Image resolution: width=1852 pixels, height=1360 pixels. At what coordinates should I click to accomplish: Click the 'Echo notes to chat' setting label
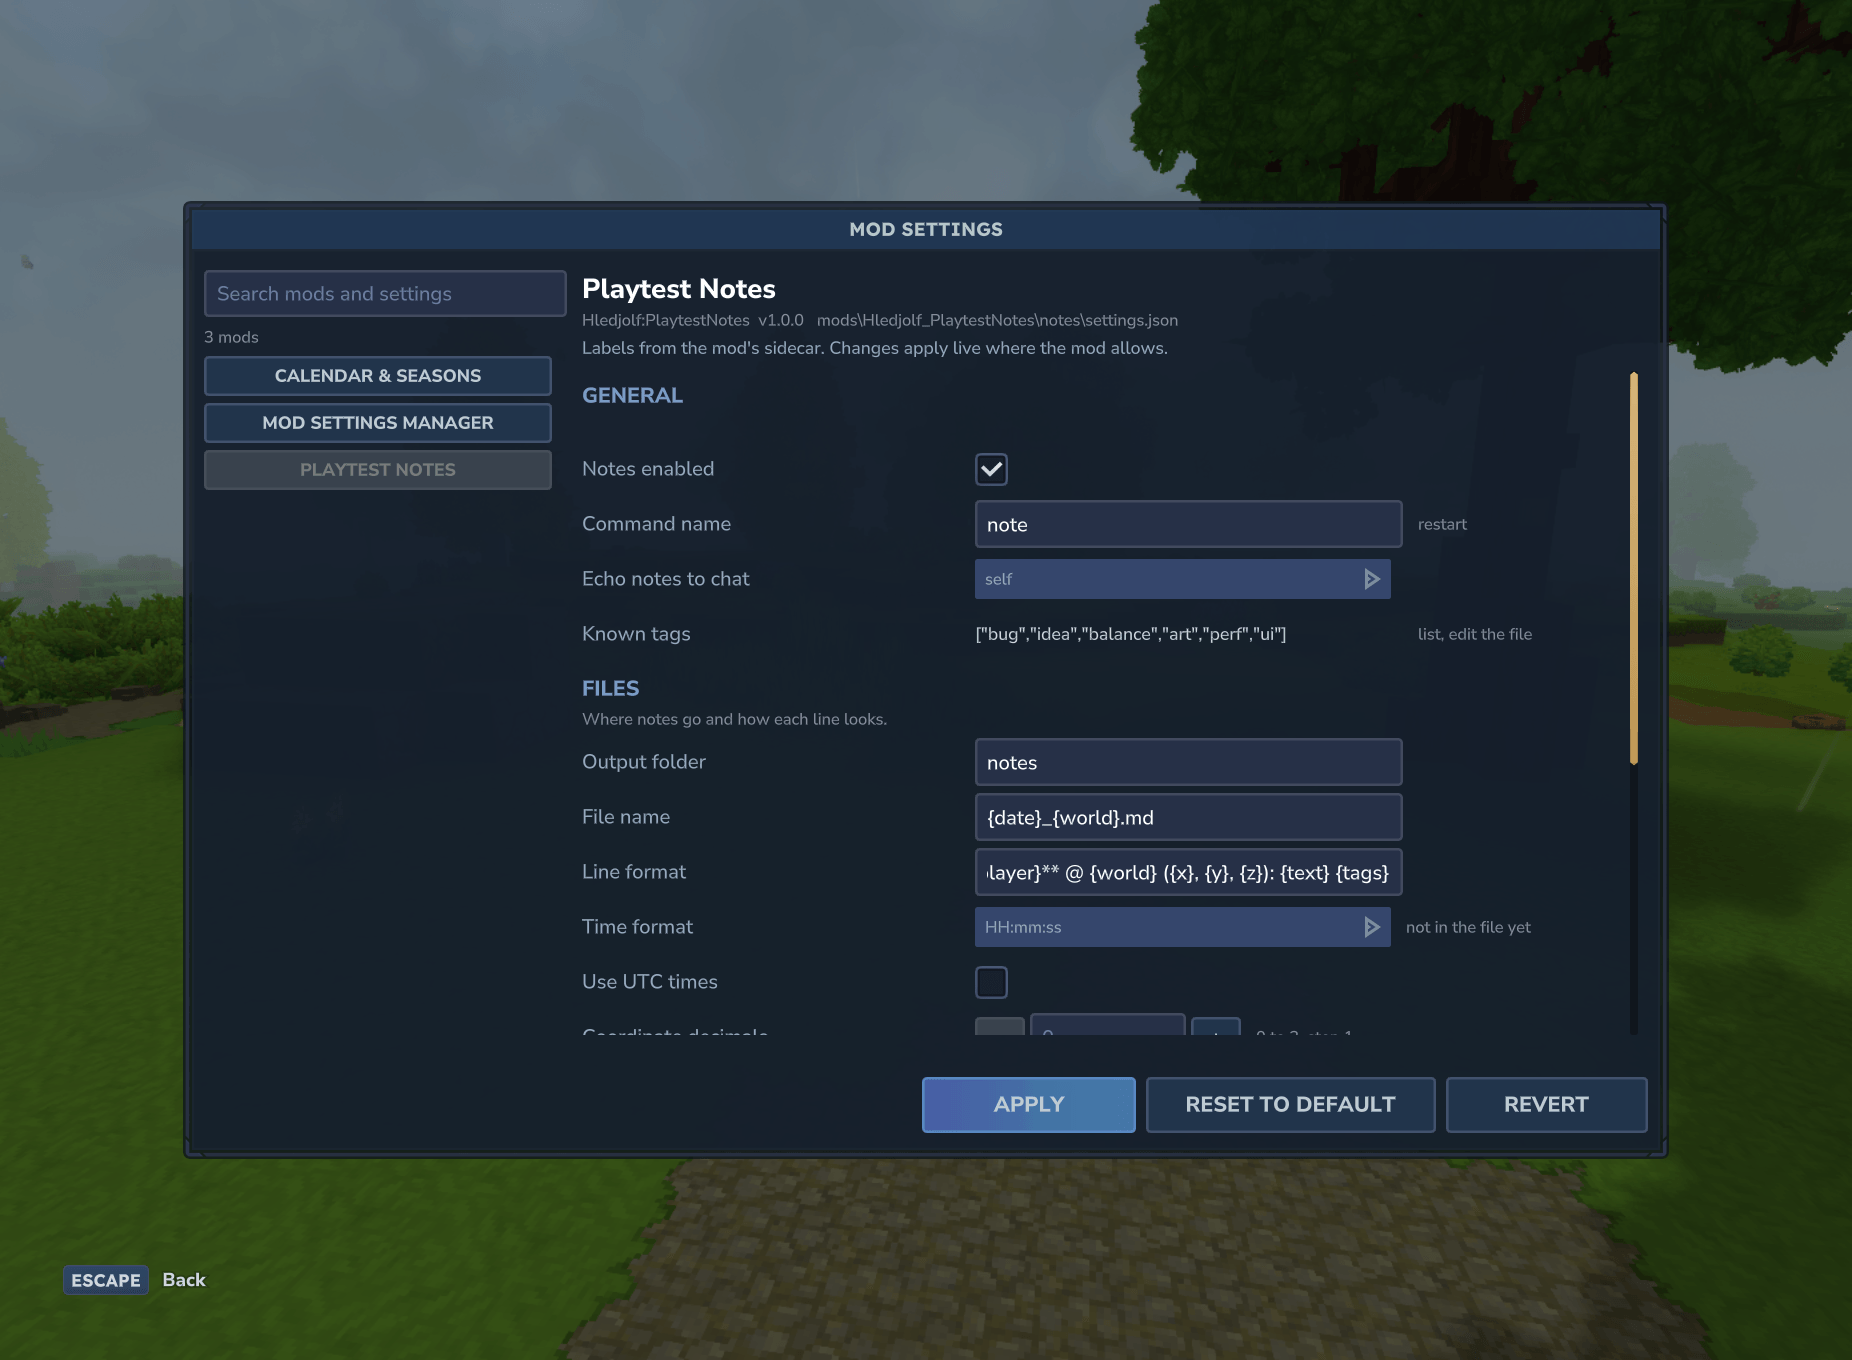click(x=666, y=579)
